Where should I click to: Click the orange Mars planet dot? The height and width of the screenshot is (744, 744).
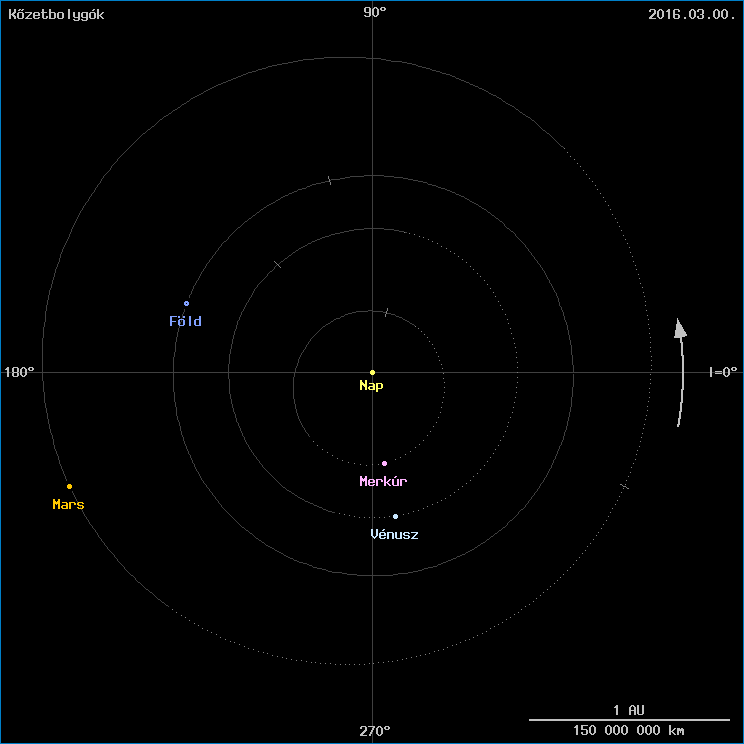click(x=69, y=486)
